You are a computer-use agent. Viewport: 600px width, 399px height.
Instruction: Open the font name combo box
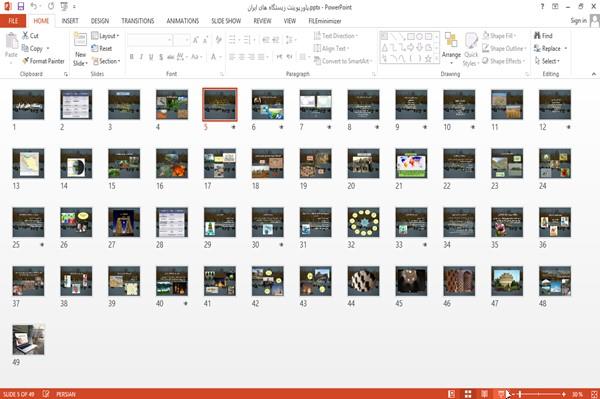(149, 40)
